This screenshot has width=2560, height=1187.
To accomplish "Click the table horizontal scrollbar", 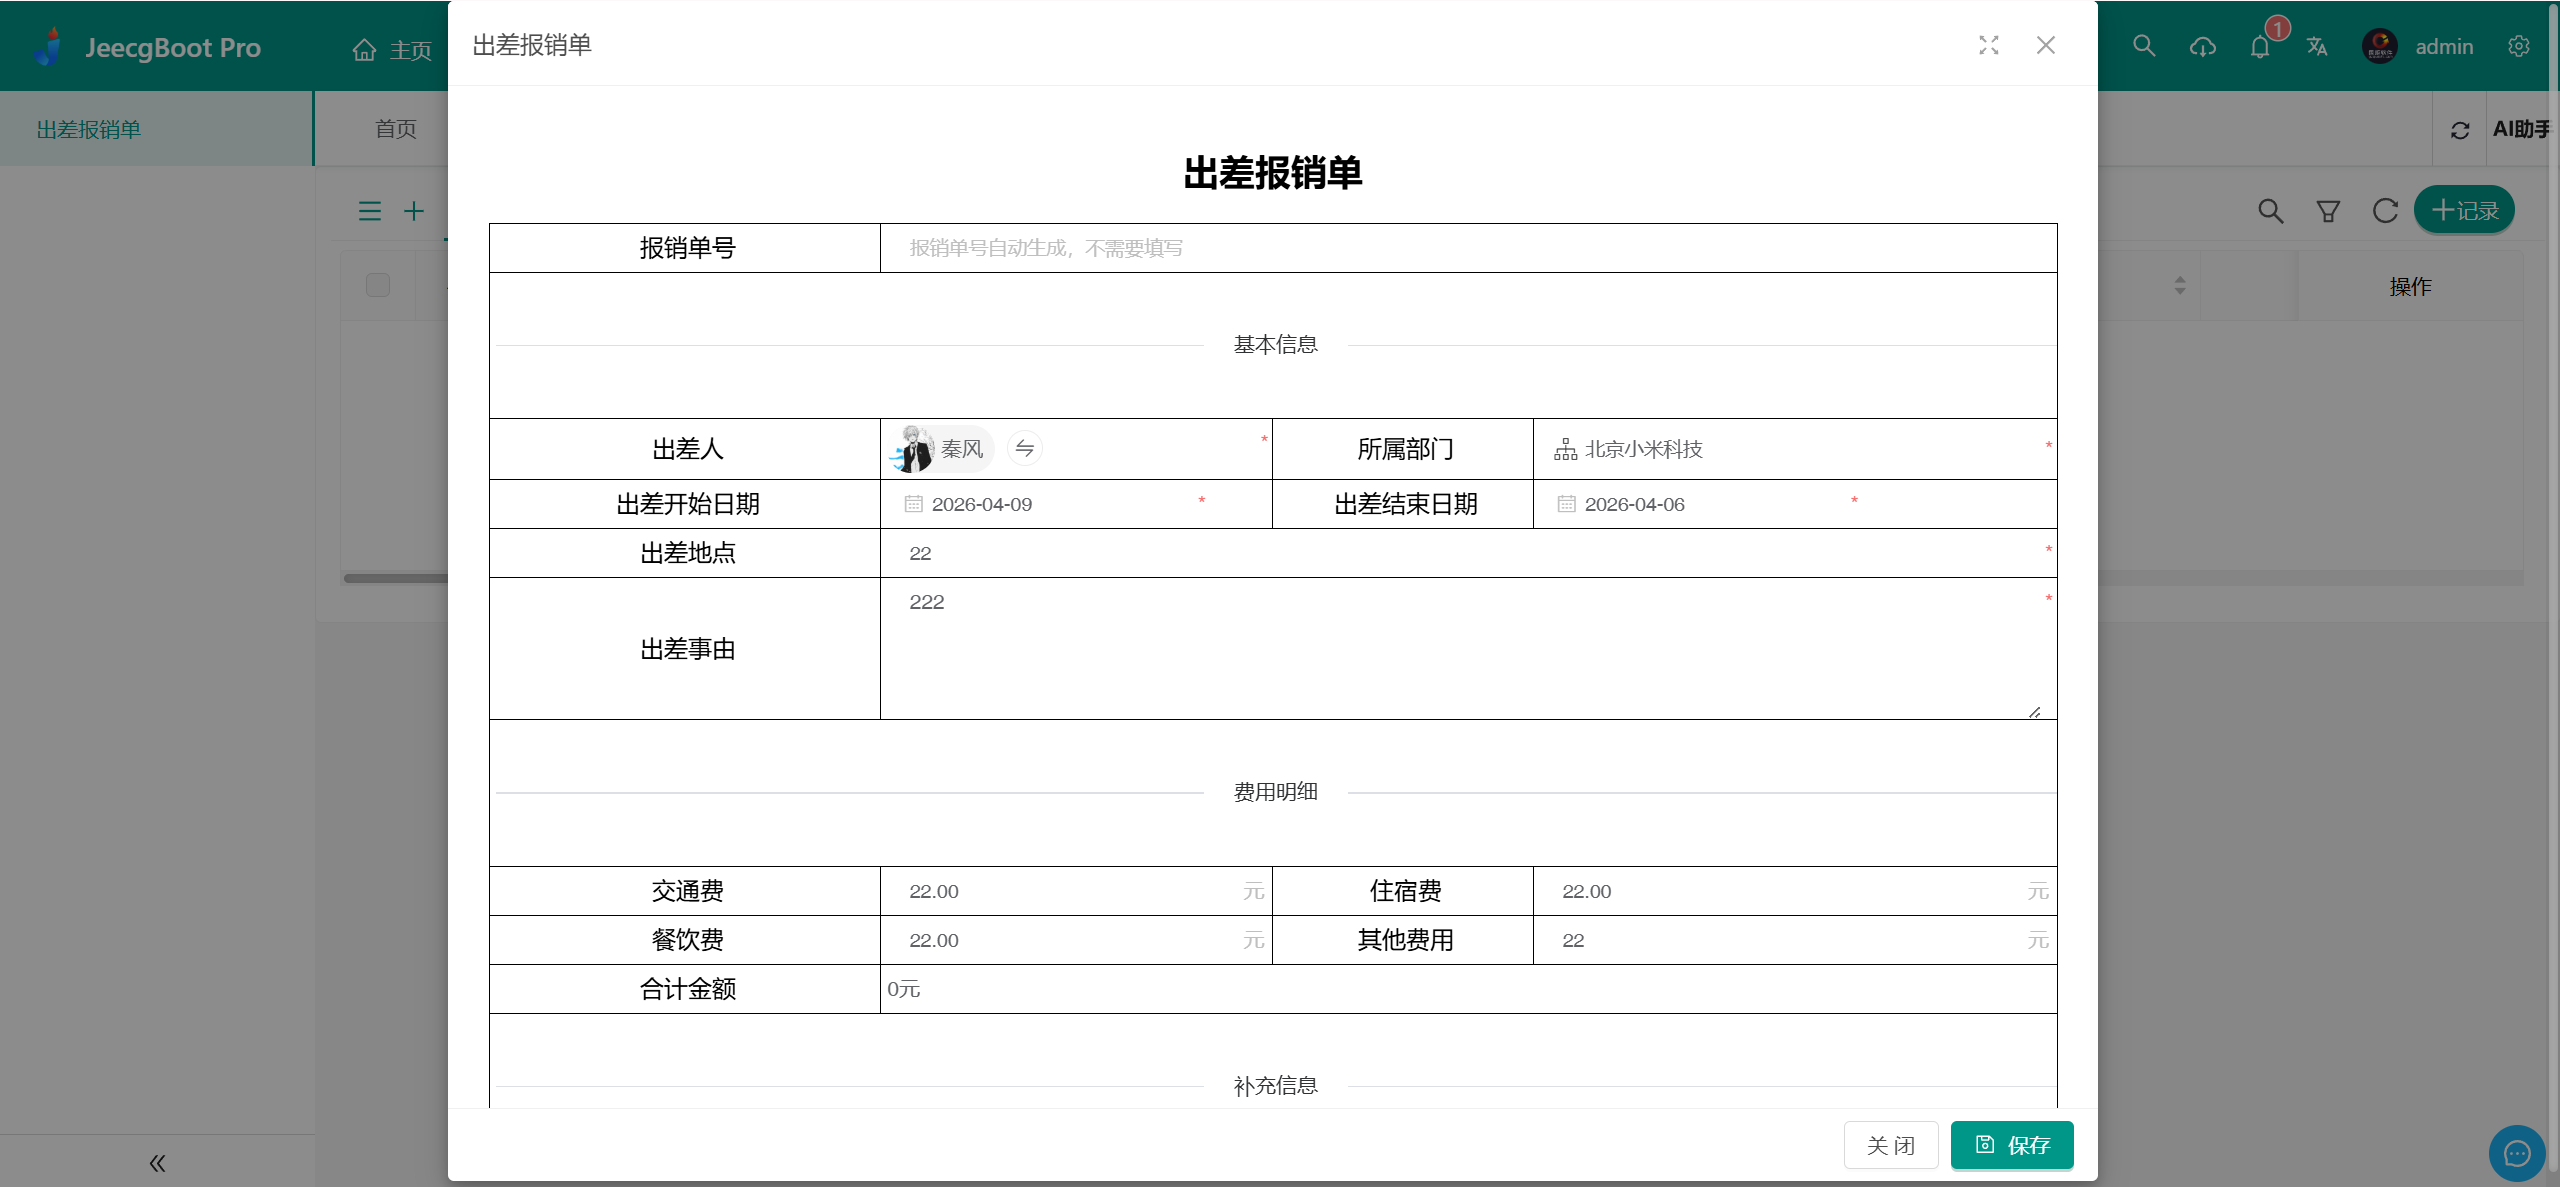I will point(395,578).
